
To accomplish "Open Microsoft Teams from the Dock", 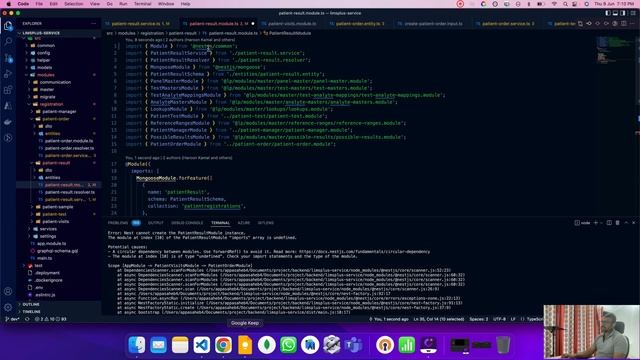I will click(x=353, y=345).
